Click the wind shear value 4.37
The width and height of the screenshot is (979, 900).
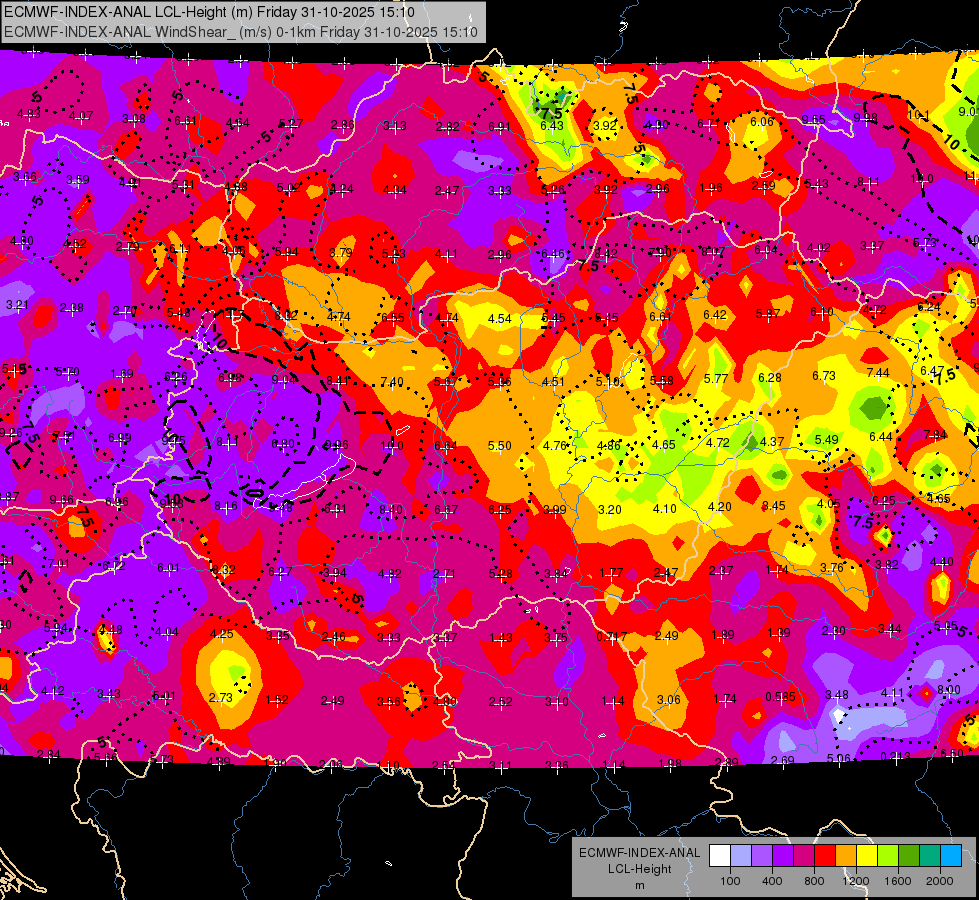pyautogui.click(x=772, y=441)
